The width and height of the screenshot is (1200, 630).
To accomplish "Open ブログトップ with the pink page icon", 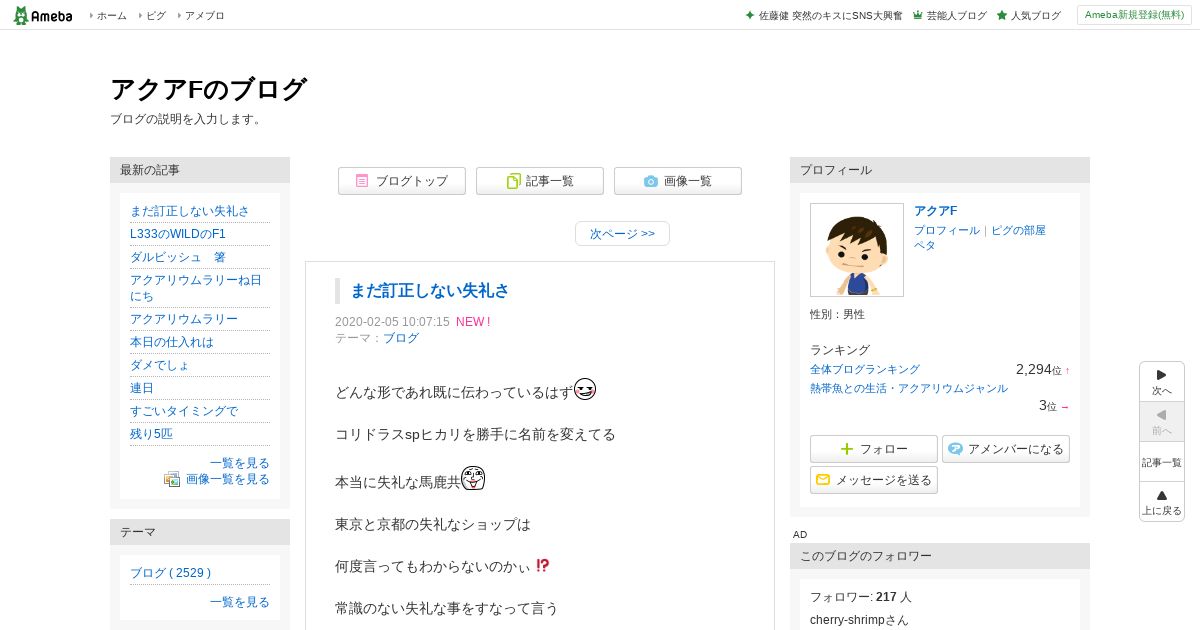I will [402, 181].
